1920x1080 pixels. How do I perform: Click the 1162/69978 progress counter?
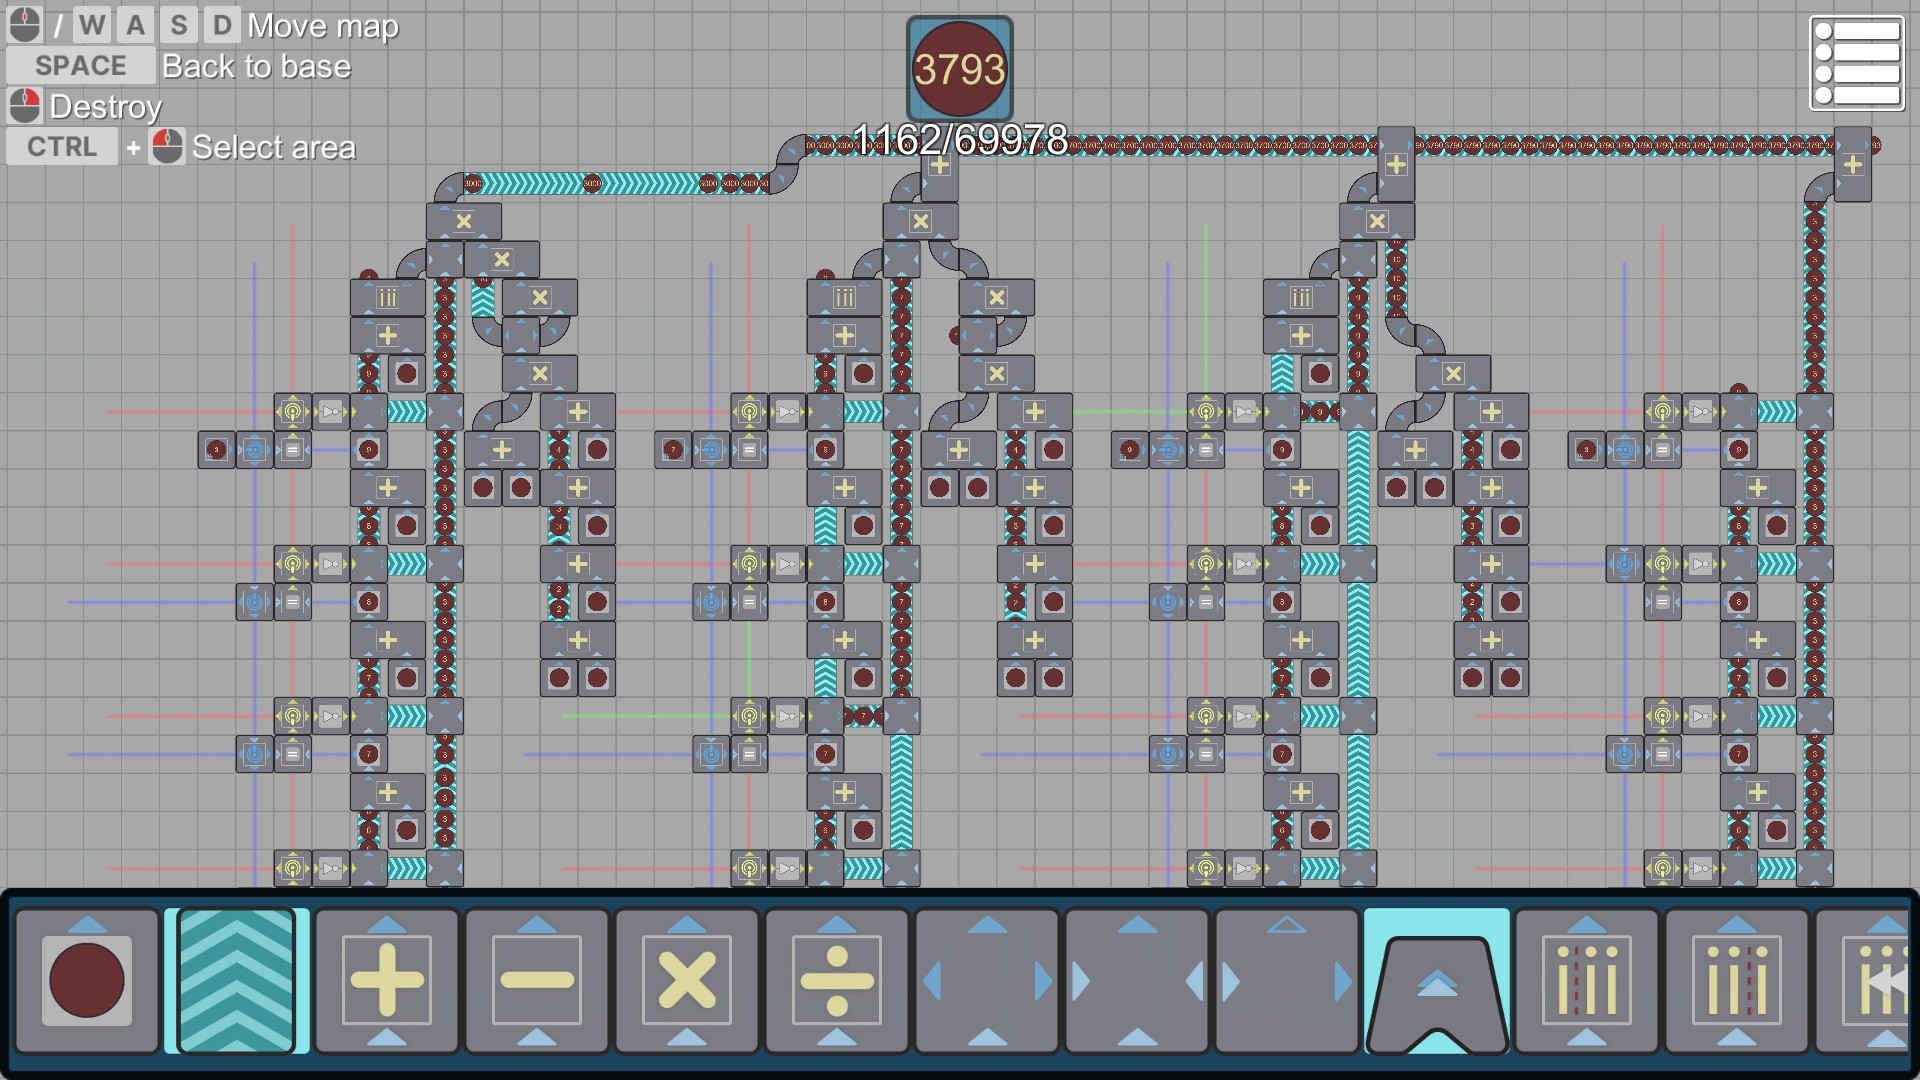coord(959,138)
